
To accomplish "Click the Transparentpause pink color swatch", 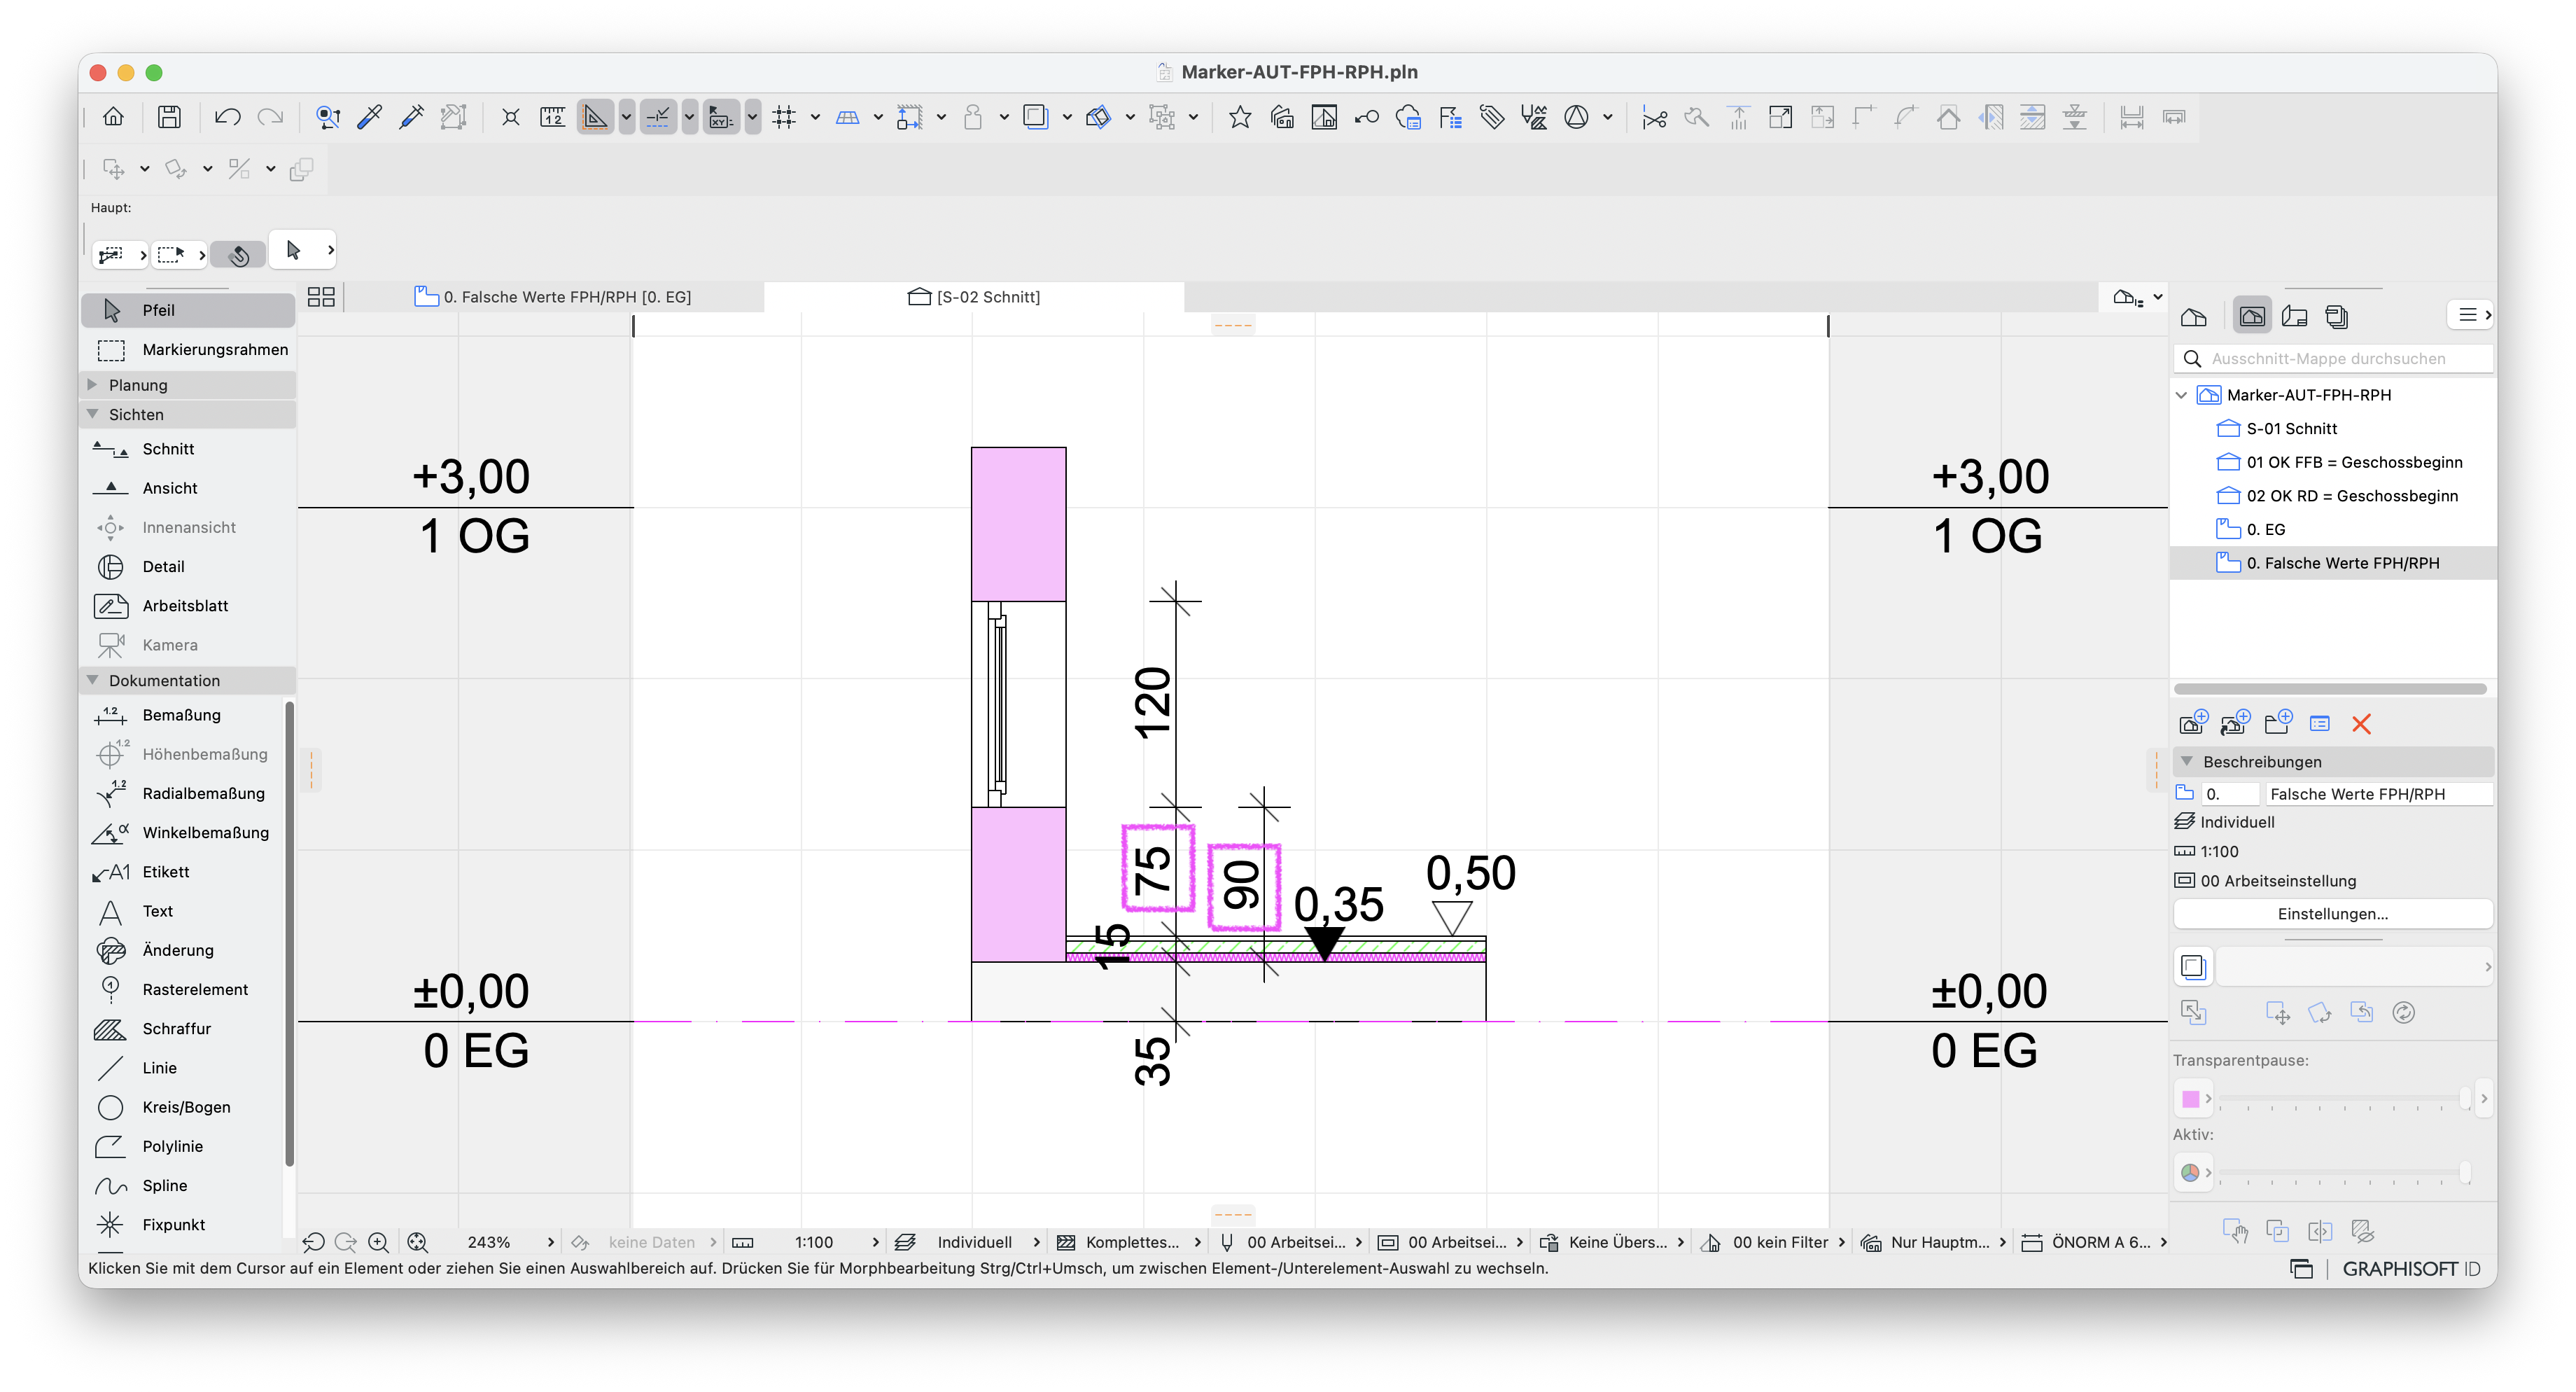I will [2190, 1099].
